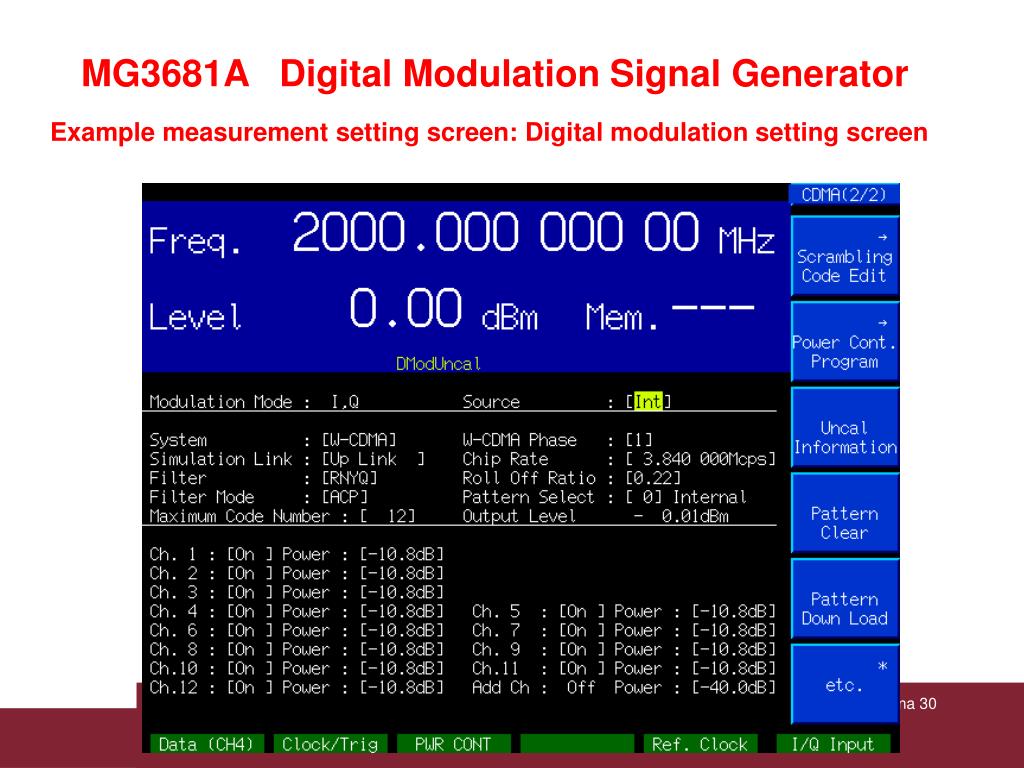1024x768 pixels.
Task: Toggle the Ch. 5 [On] state
Action: [x=582, y=611]
